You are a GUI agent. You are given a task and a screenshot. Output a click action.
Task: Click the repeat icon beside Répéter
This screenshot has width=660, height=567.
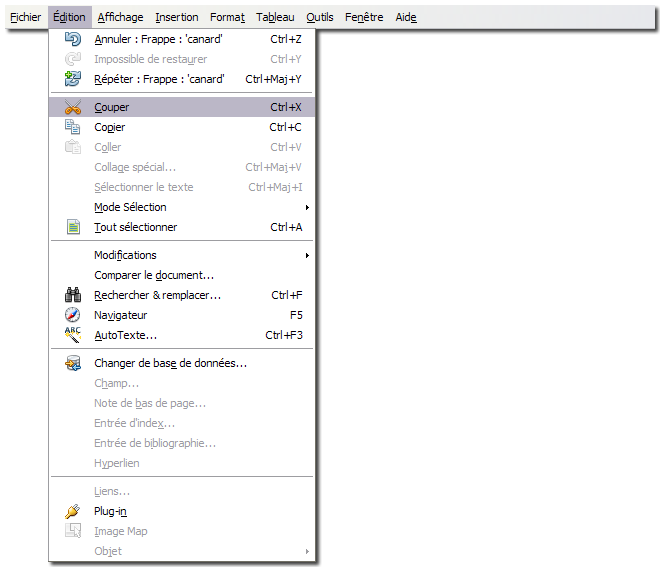pyautogui.click(x=72, y=79)
